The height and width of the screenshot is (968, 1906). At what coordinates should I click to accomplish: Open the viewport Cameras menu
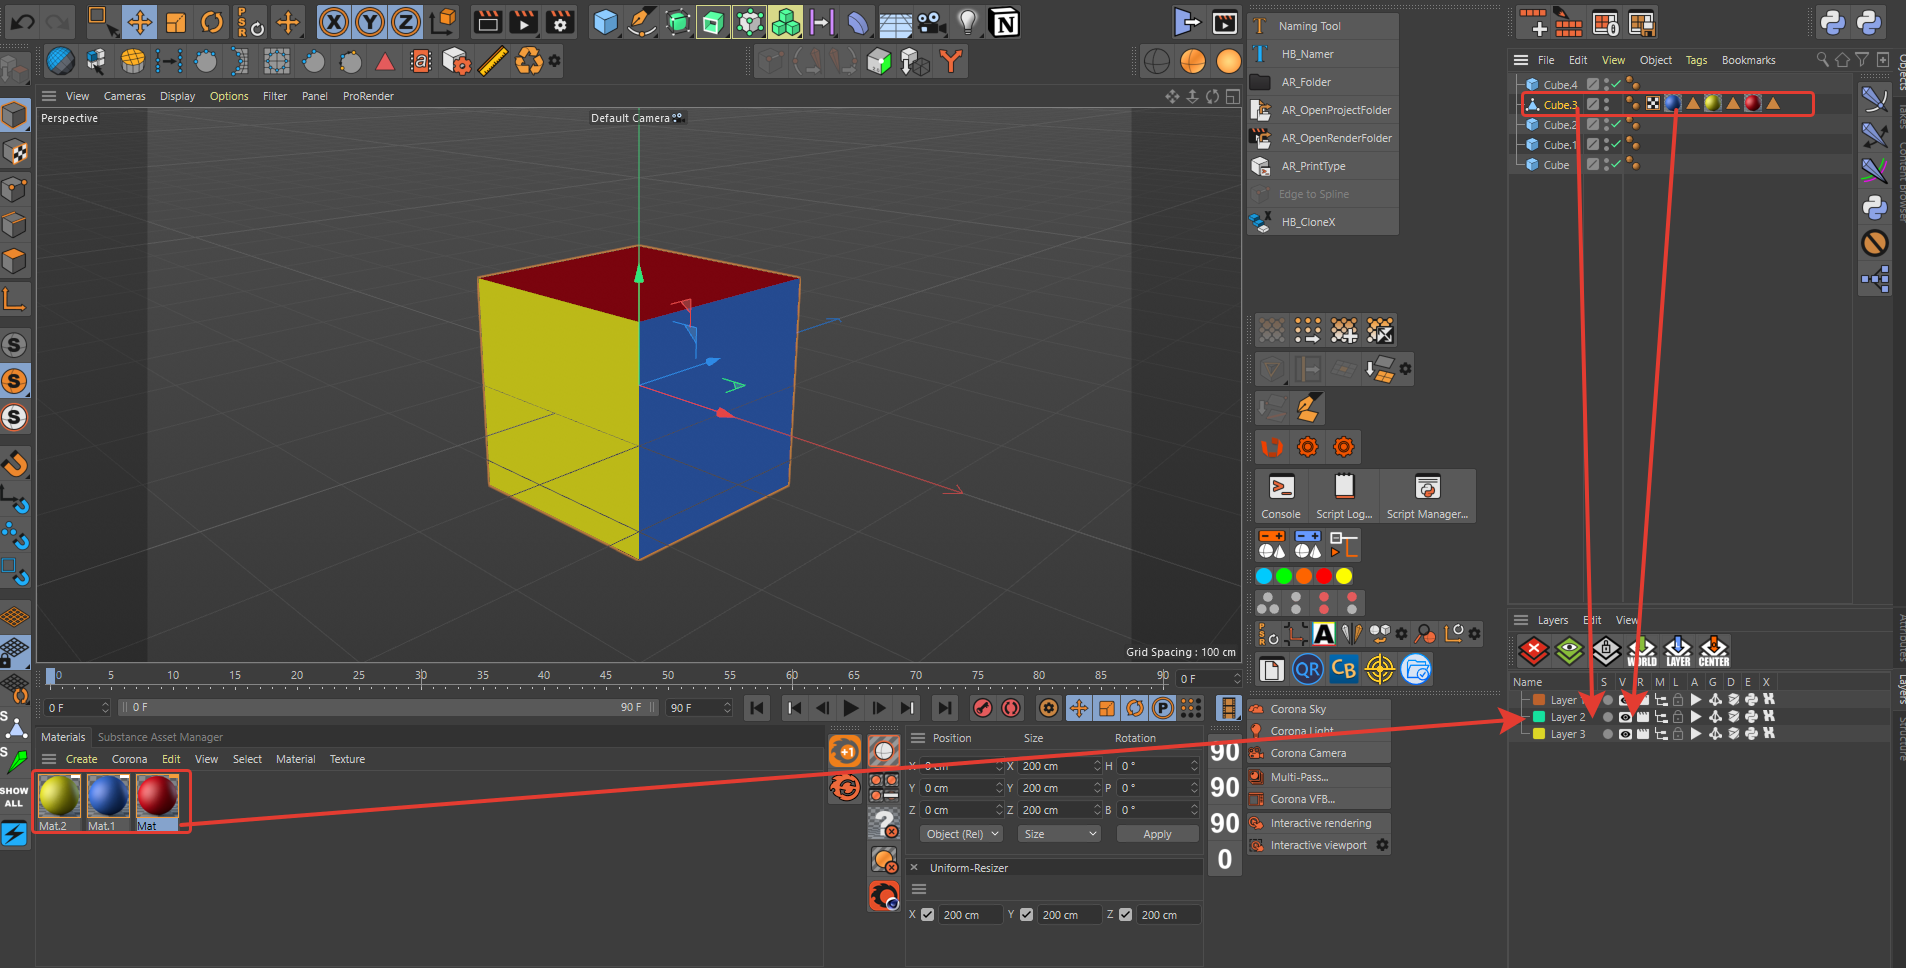pos(124,96)
